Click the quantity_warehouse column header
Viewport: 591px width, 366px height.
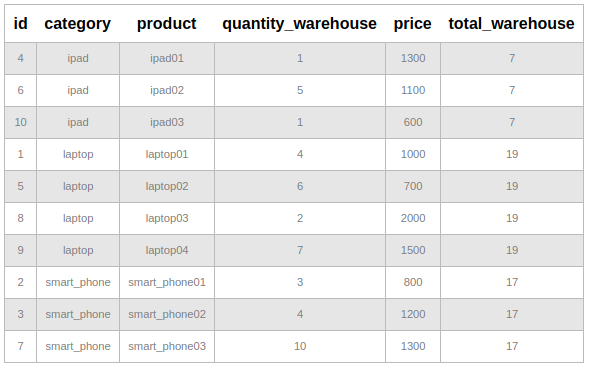(299, 24)
